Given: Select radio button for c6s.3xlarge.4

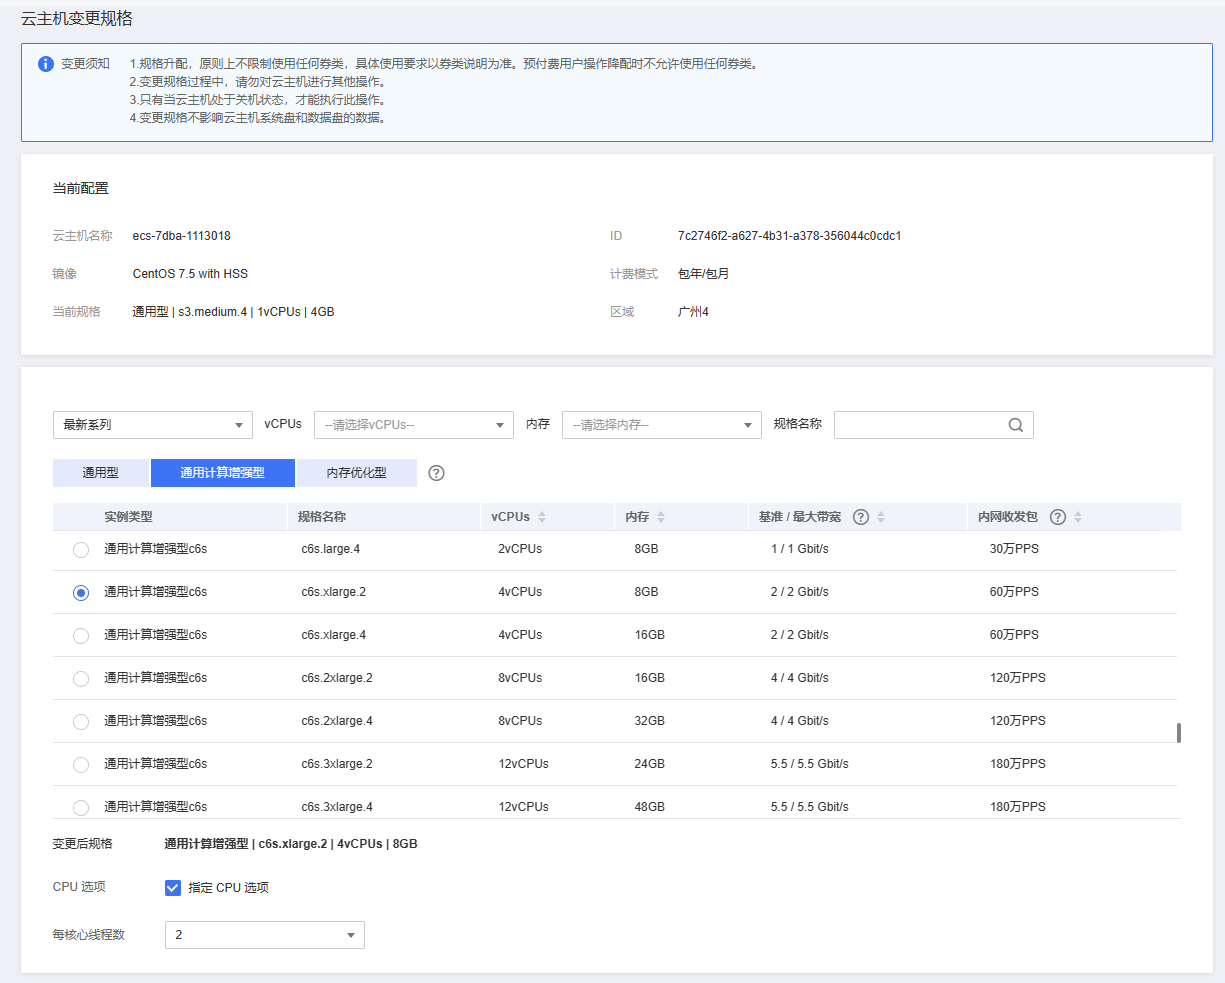Looking at the screenshot, I should 81,808.
